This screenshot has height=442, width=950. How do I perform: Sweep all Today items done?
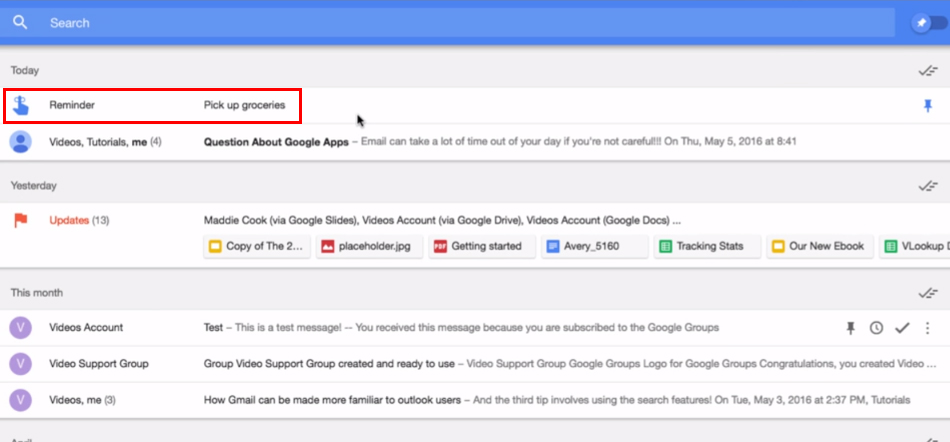[928, 71]
